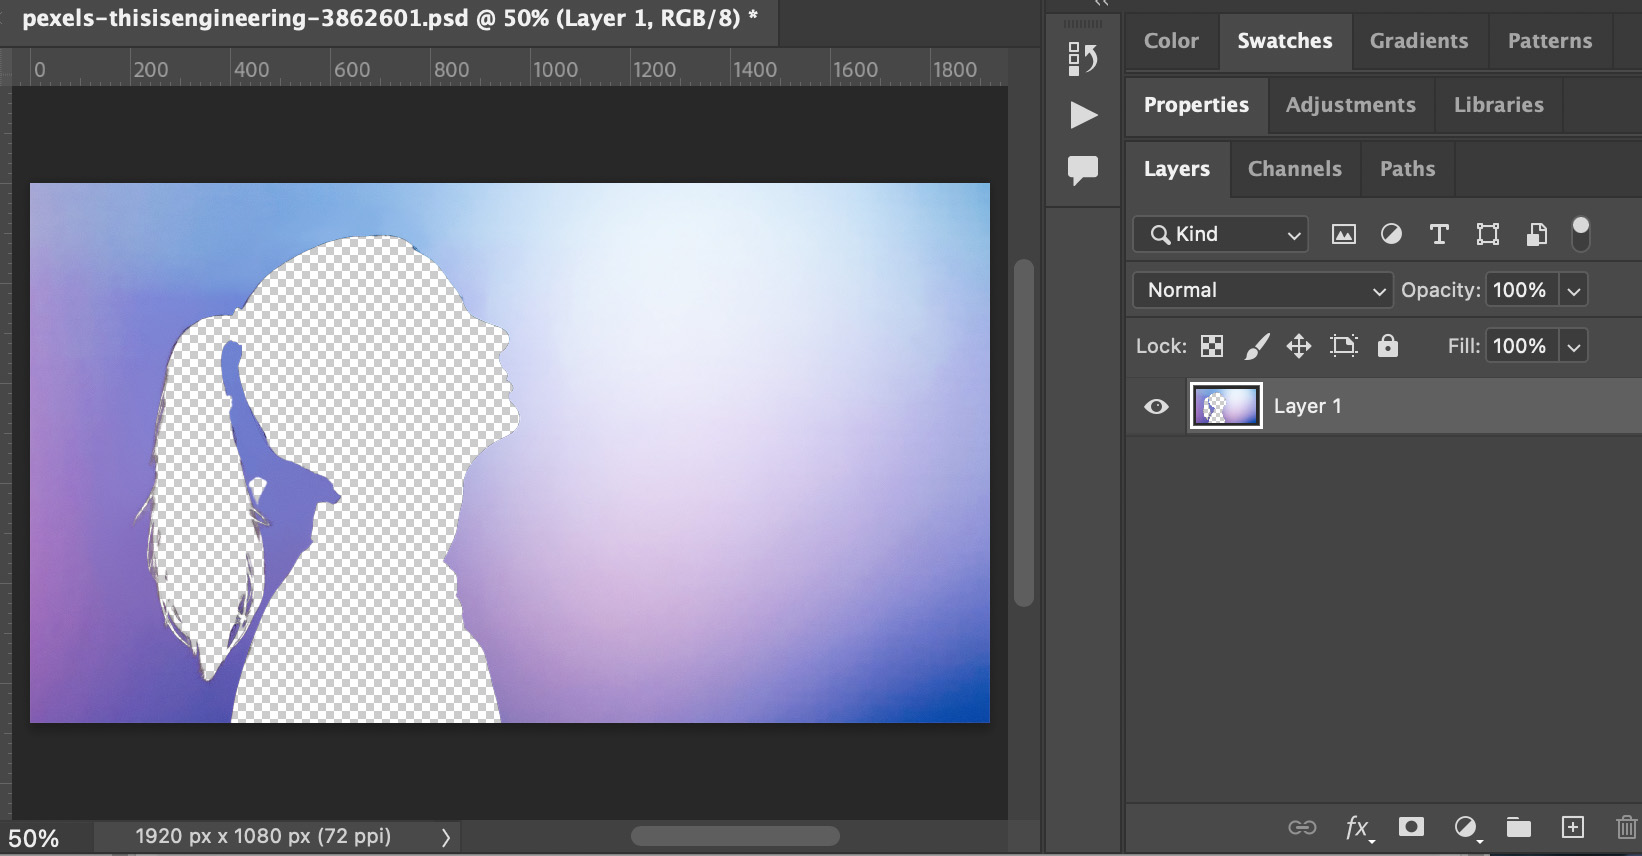Create a new layer with plus icon

pos(1572,827)
